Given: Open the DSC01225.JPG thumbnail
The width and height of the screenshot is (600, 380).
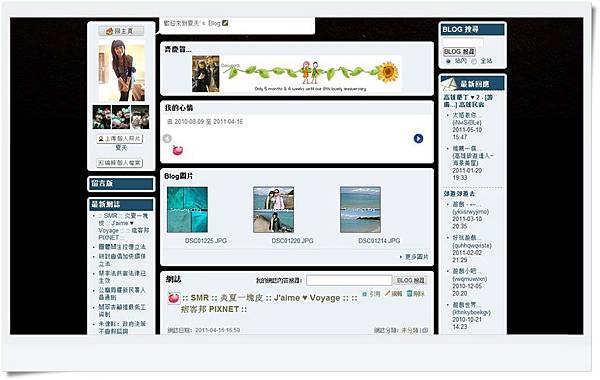Looking at the screenshot, I should click(x=188, y=210).
